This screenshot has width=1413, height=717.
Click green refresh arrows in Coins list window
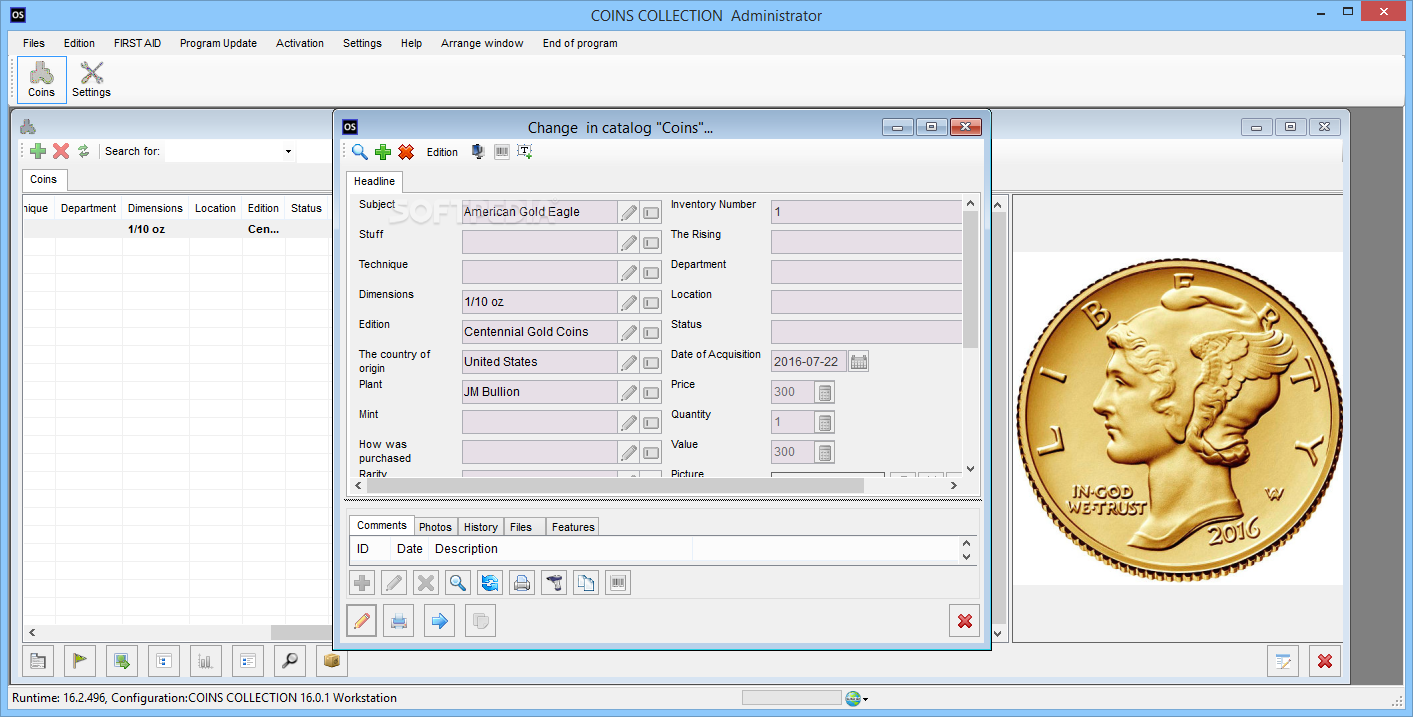point(84,151)
